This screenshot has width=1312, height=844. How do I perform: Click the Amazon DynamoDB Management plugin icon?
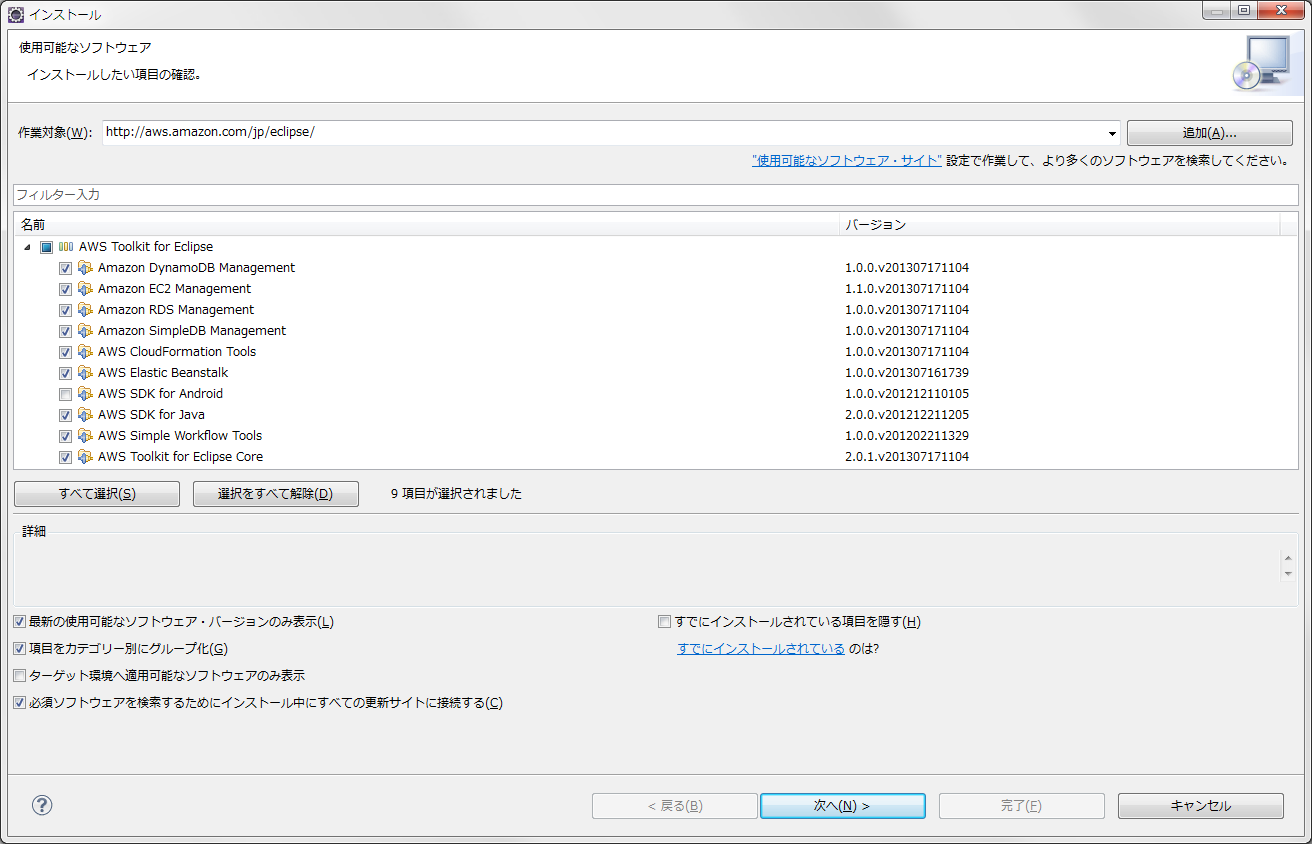[85, 268]
